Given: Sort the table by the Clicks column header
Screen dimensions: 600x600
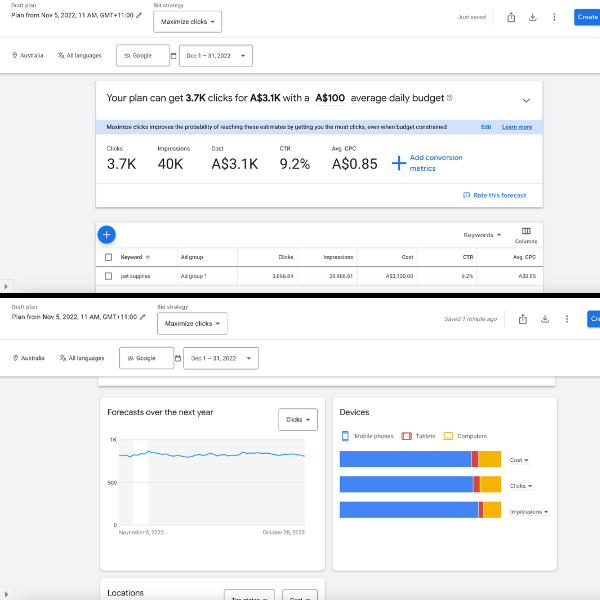Looking at the screenshot, I should [285, 257].
